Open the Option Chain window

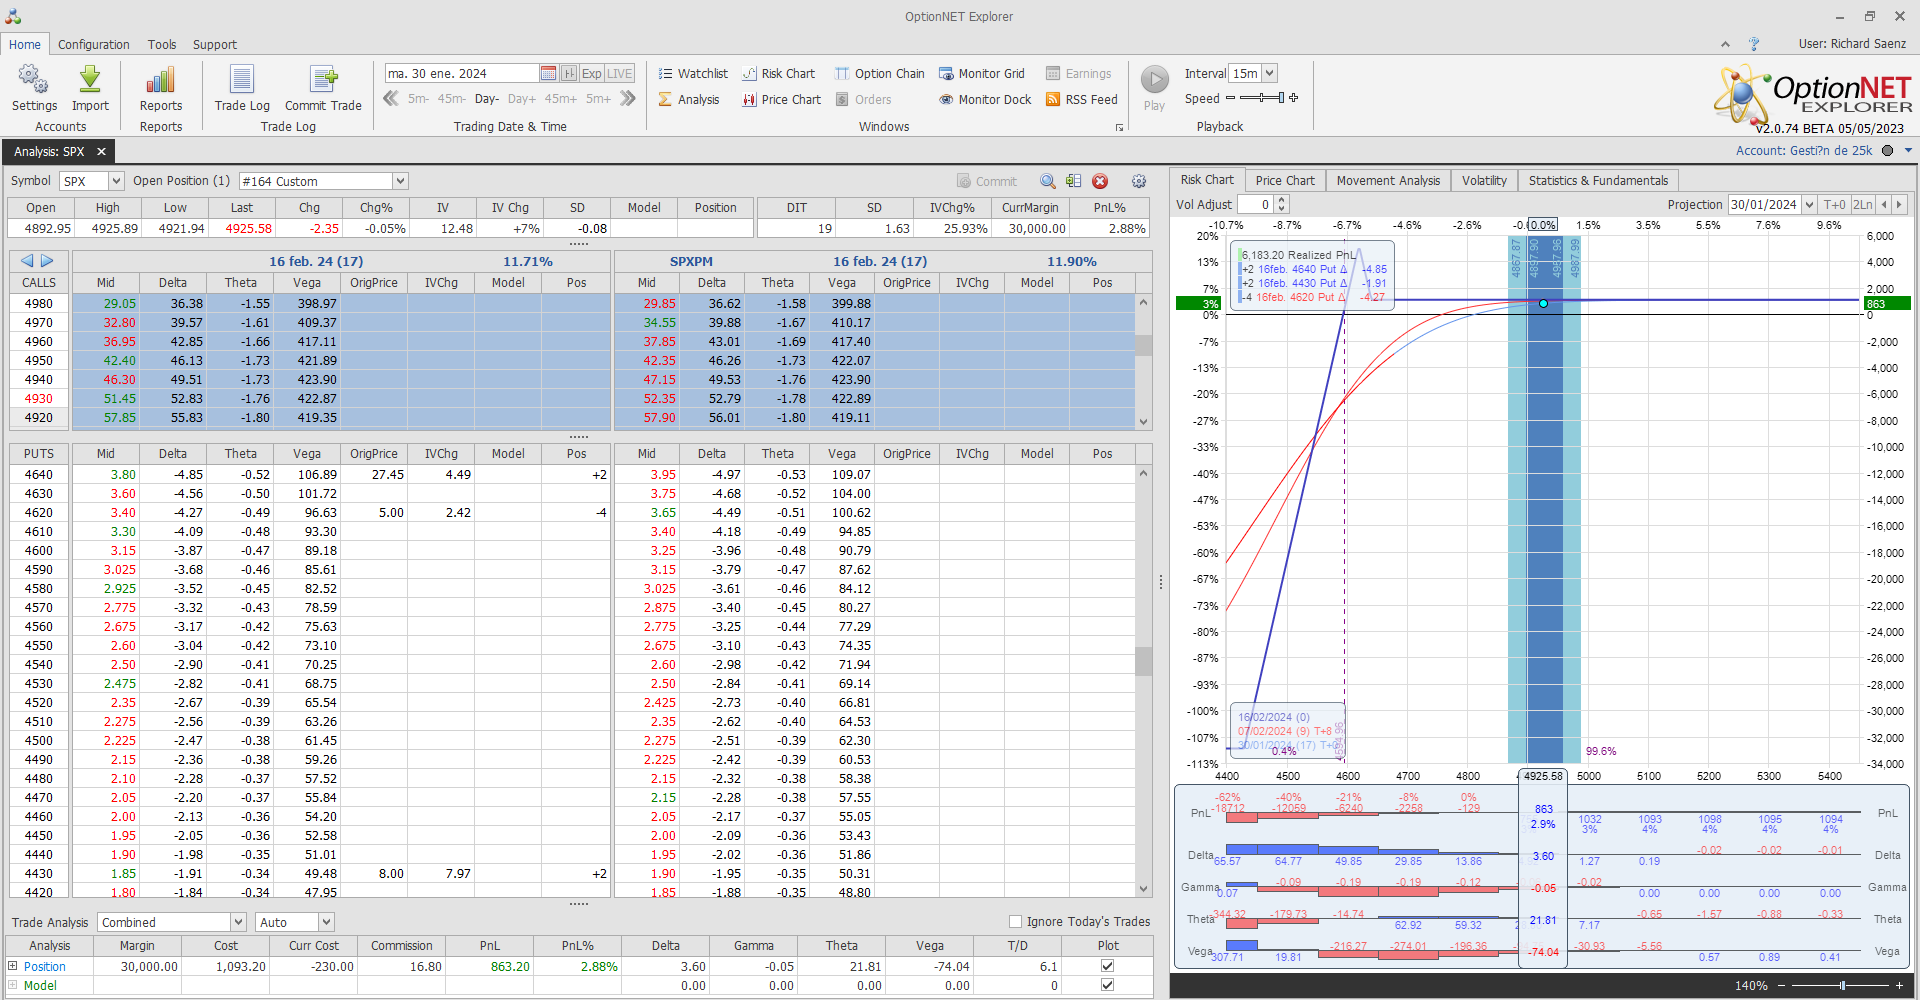coord(879,74)
